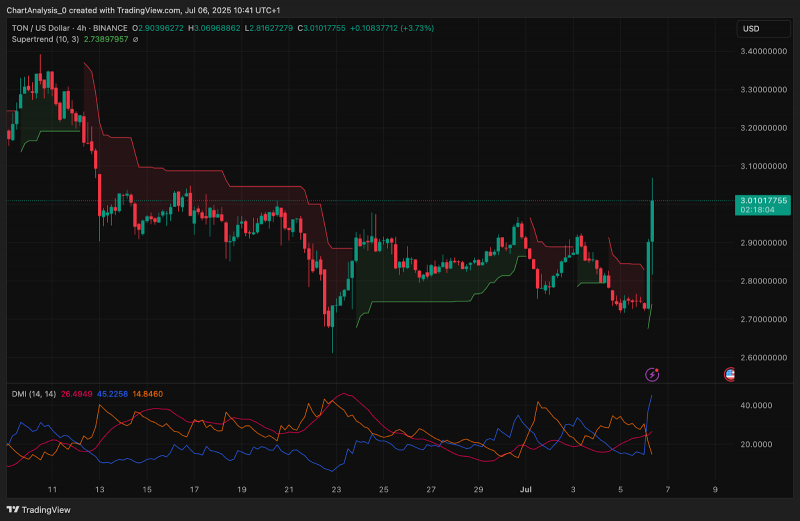
Task: Click the 3.10000000 price axis label
Action: pos(763,166)
